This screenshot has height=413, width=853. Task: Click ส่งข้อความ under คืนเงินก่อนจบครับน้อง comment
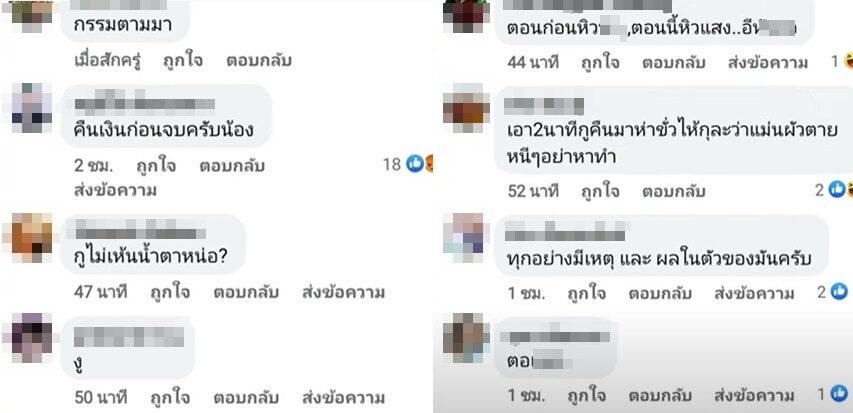[115, 190]
